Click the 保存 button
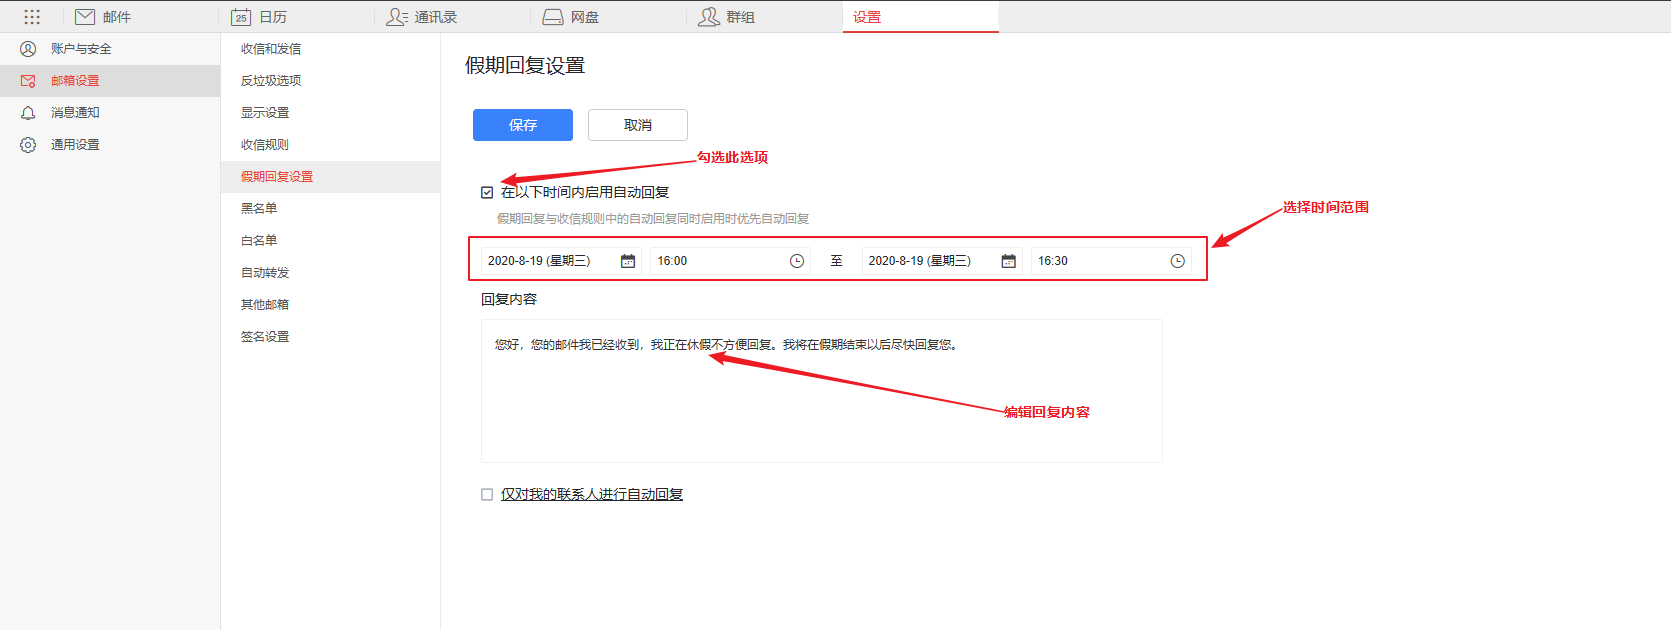1671x630 pixels. pos(522,125)
